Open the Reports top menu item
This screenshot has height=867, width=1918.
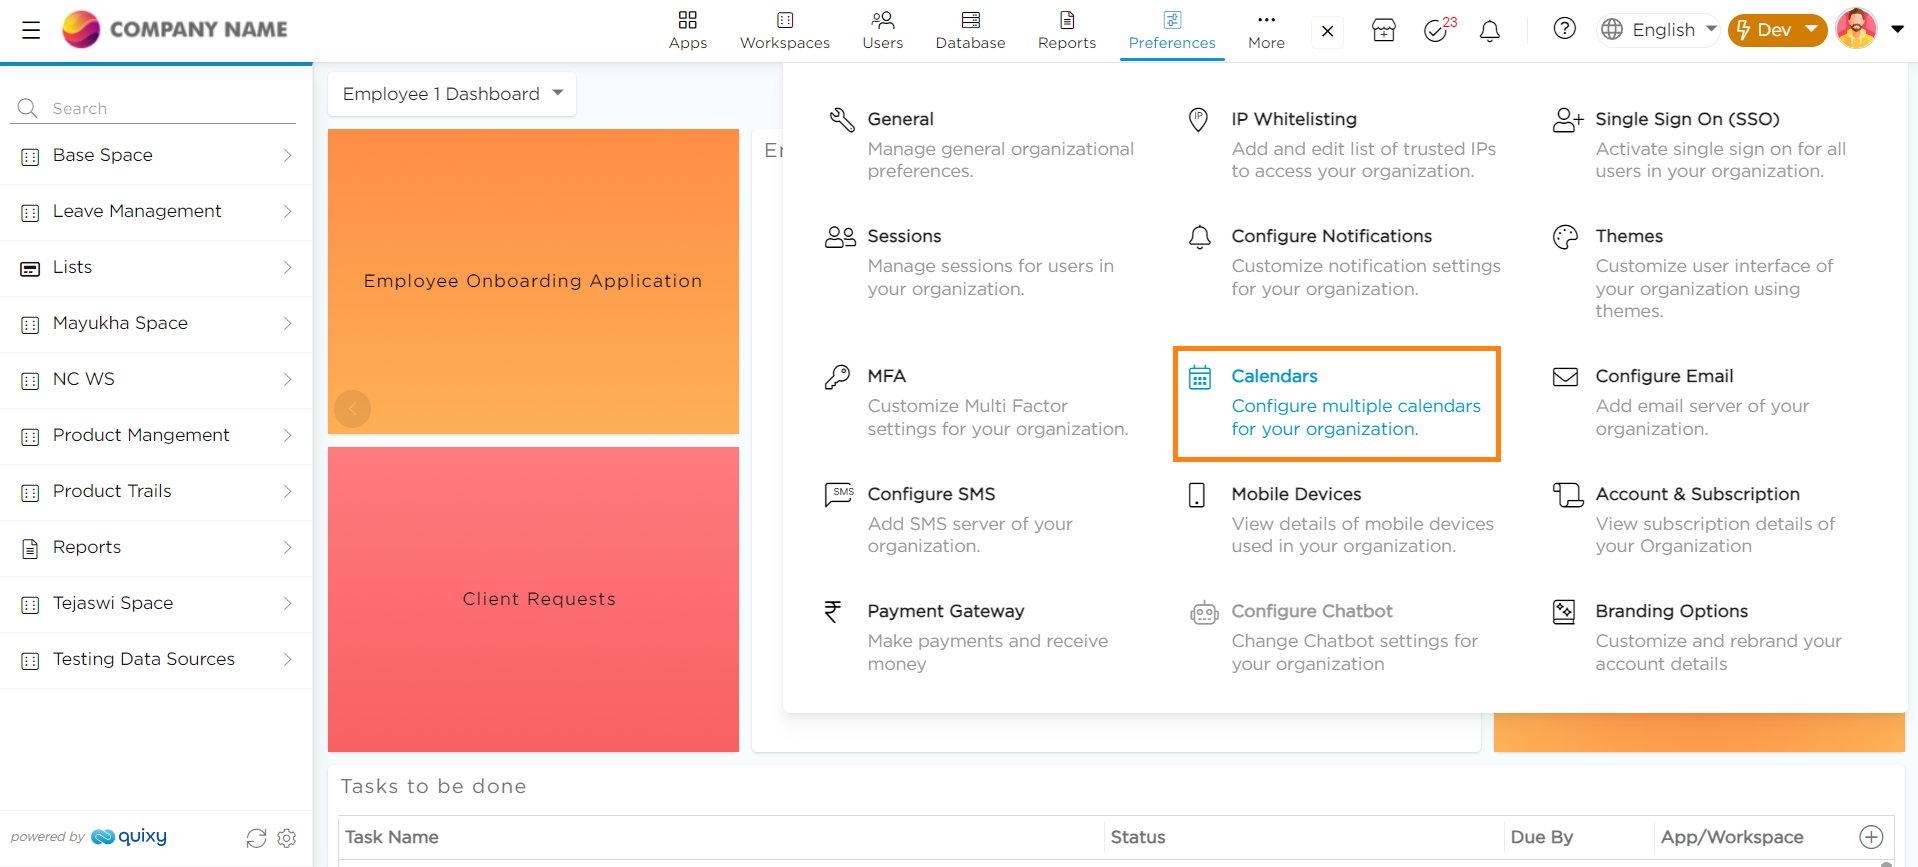pos(1066,30)
